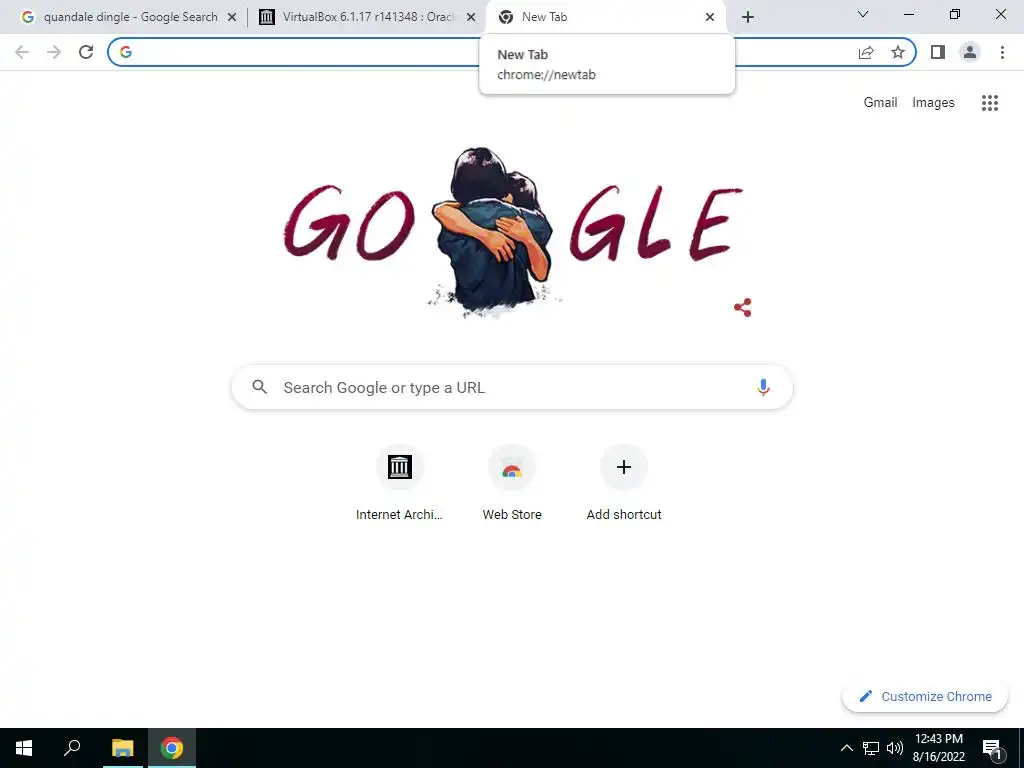This screenshot has width=1024, height=768.
Task: Open the notification center
Action: pos(992,750)
